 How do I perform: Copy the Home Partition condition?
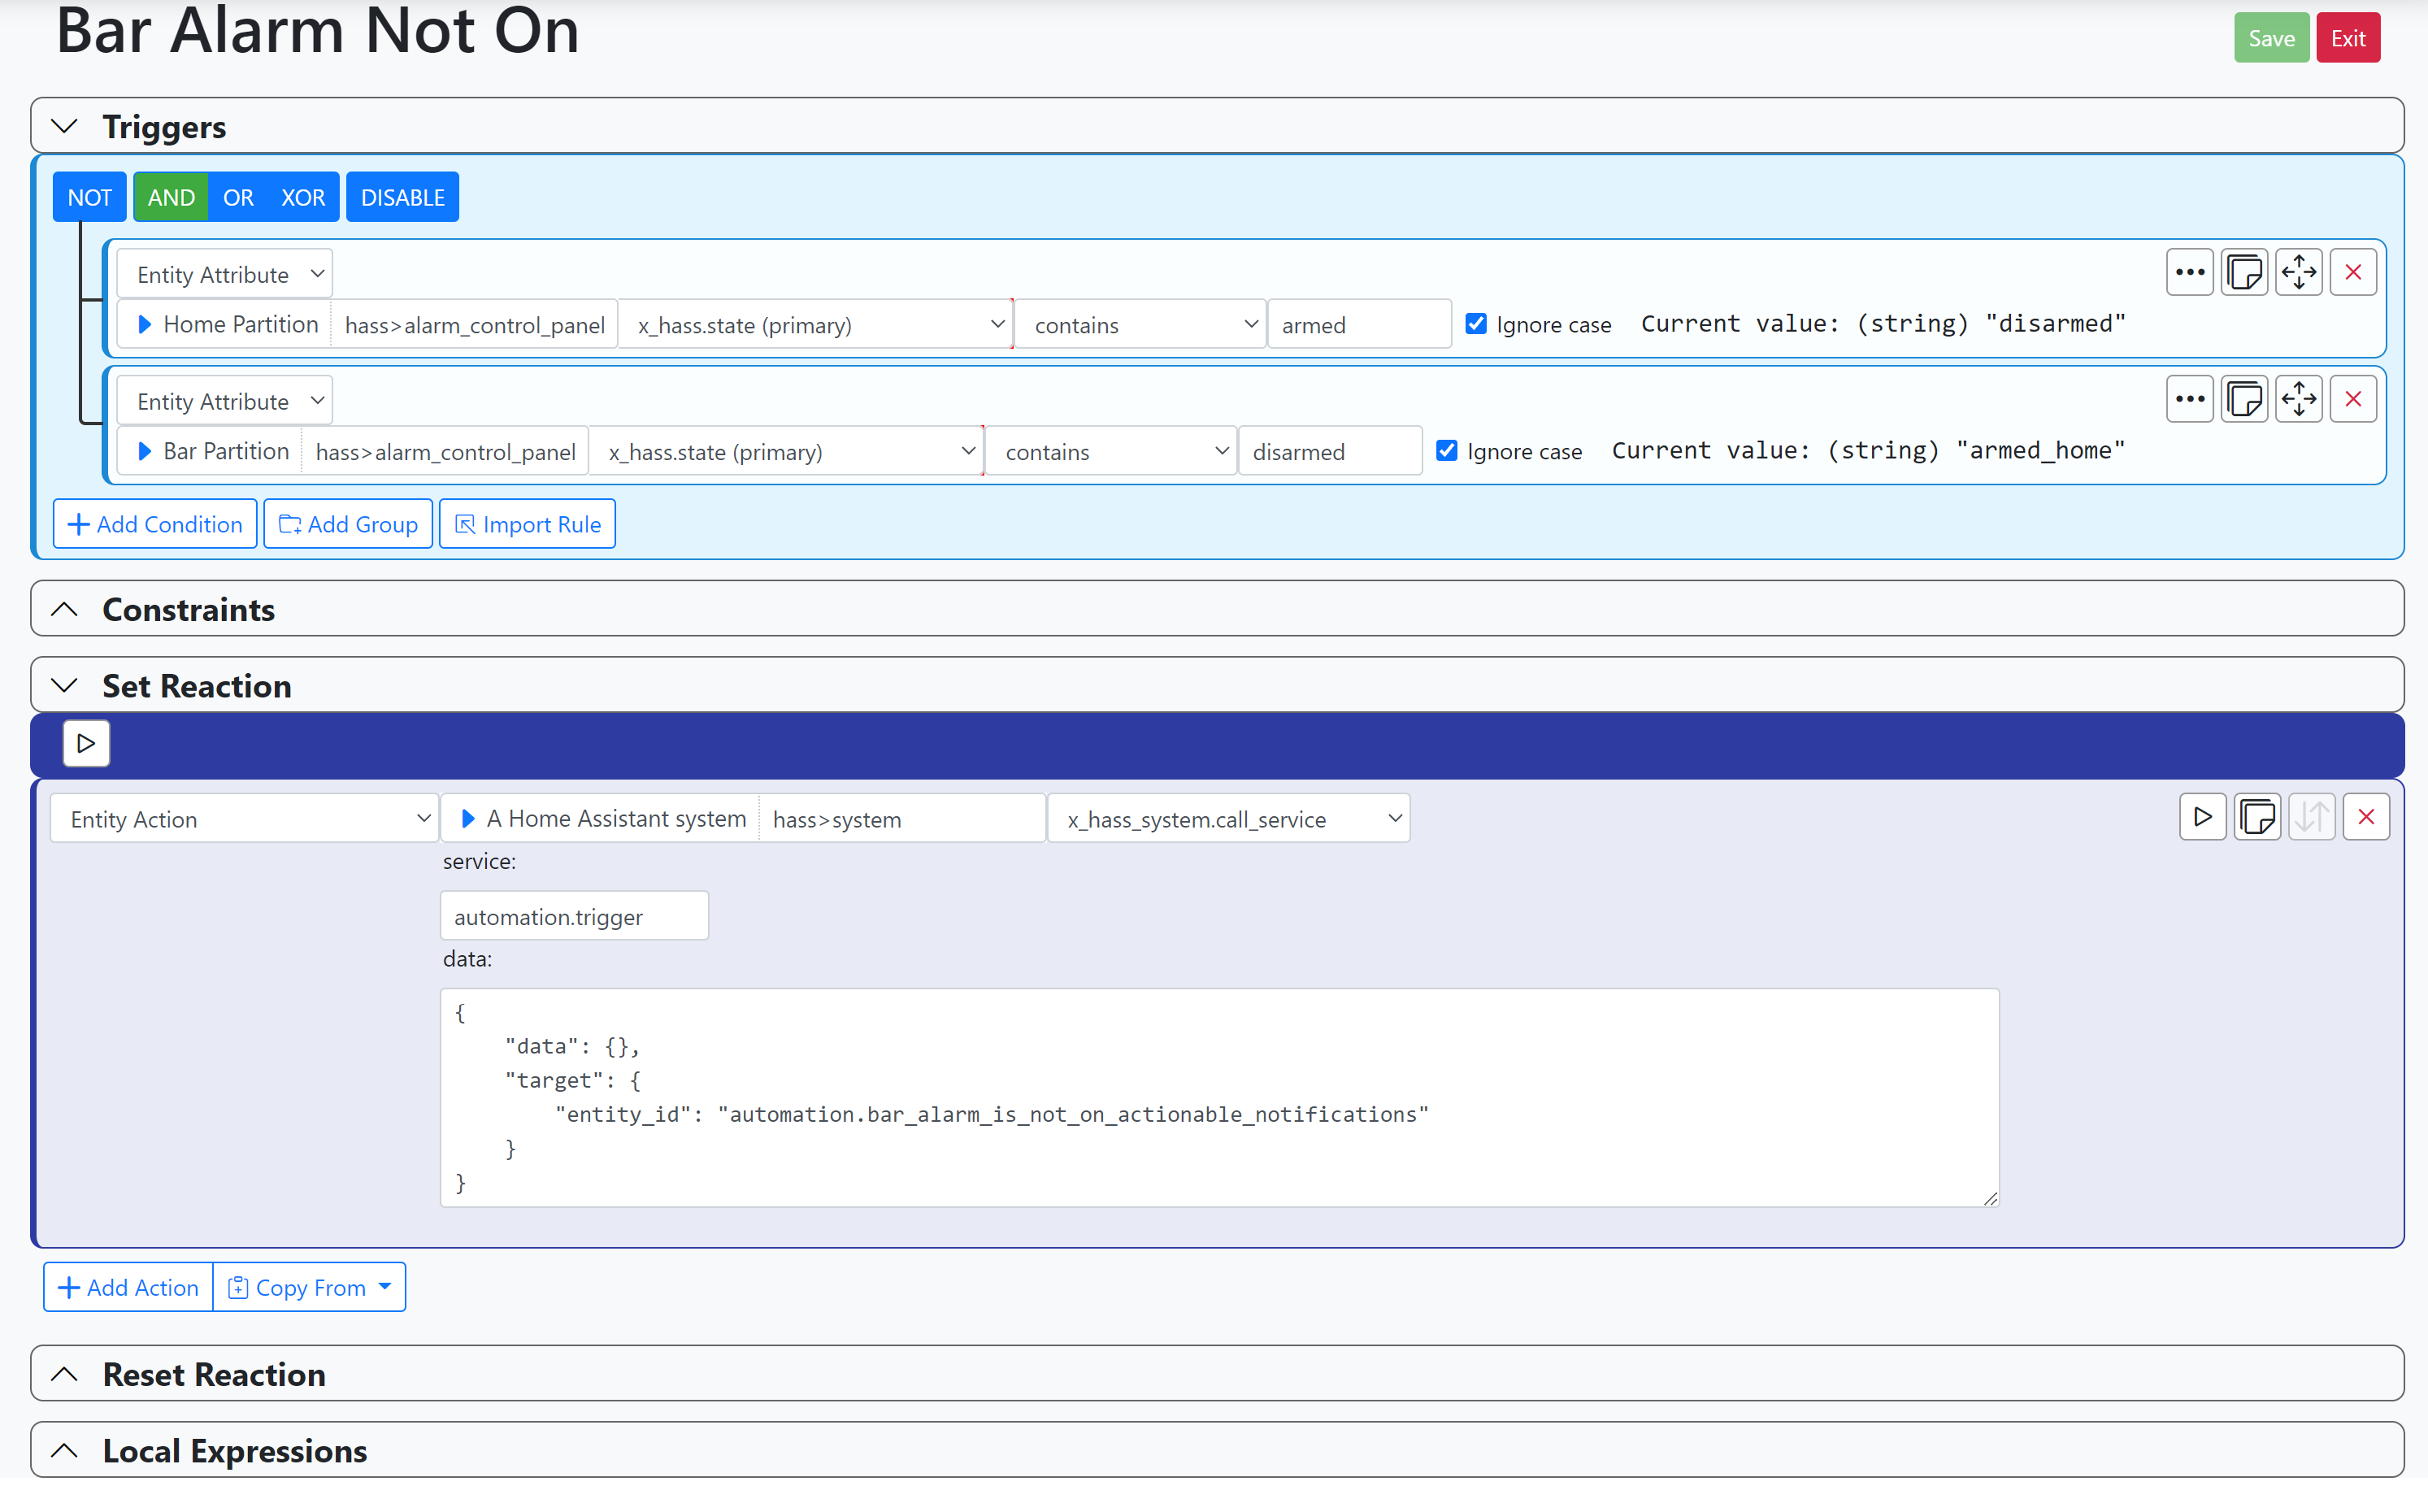click(x=2244, y=272)
